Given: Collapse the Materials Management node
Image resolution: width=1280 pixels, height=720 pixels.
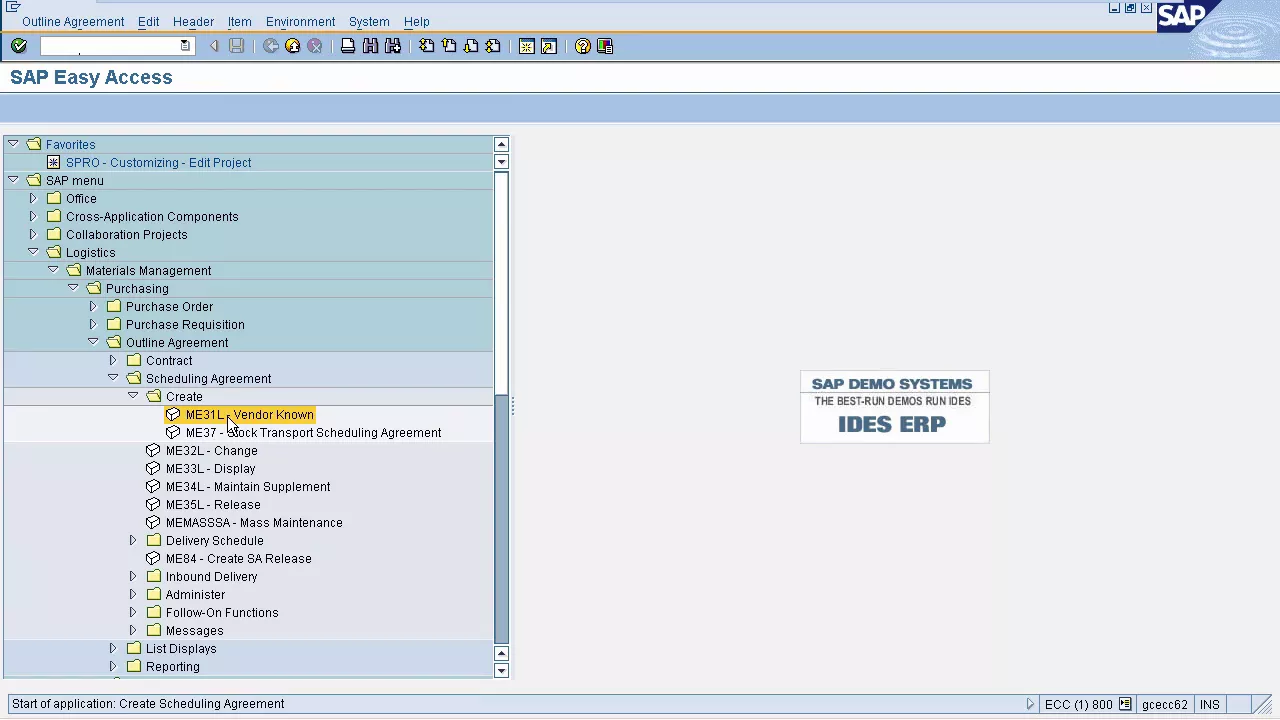Looking at the screenshot, I should pos(53,270).
